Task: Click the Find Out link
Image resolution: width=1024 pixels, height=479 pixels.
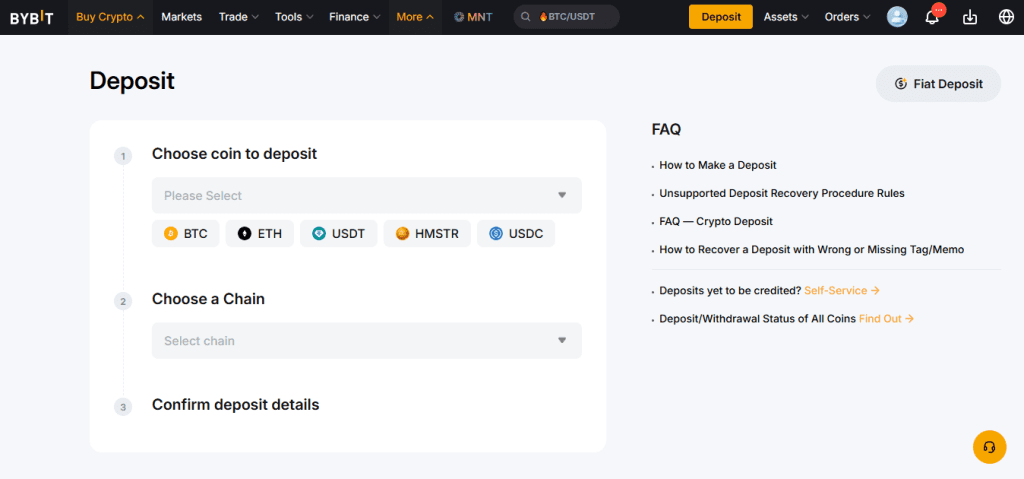Action: pyautogui.click(x=886, y=319)
